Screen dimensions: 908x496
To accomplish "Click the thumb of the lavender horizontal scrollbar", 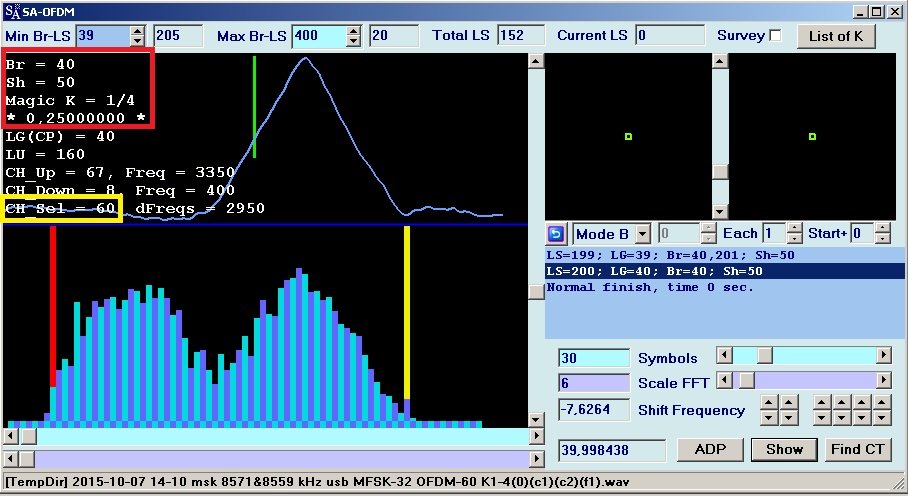I will 27,459.
